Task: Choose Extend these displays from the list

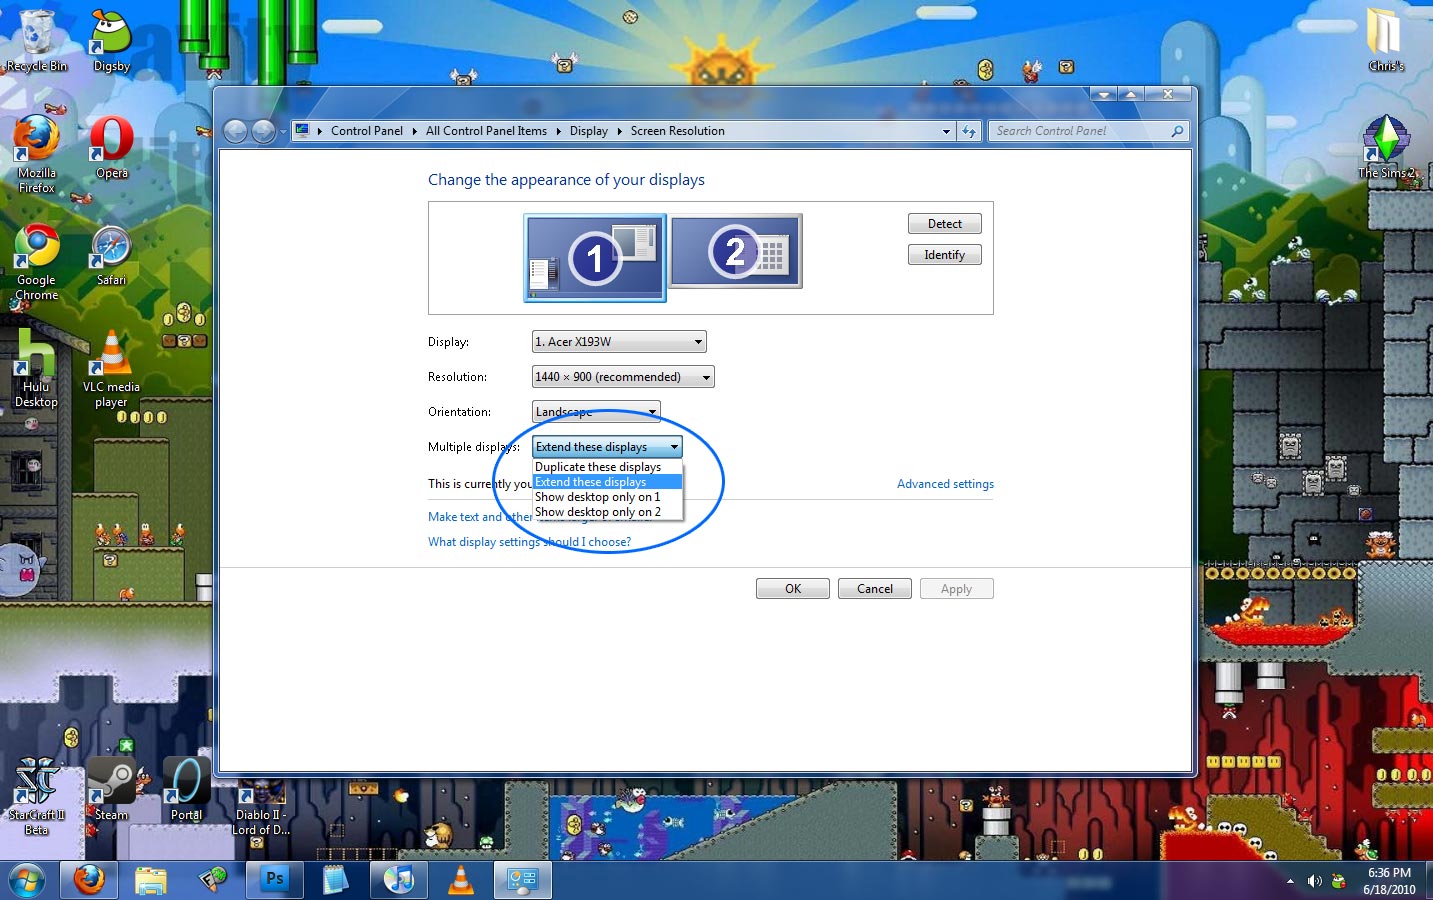Action: pos(607,482)
